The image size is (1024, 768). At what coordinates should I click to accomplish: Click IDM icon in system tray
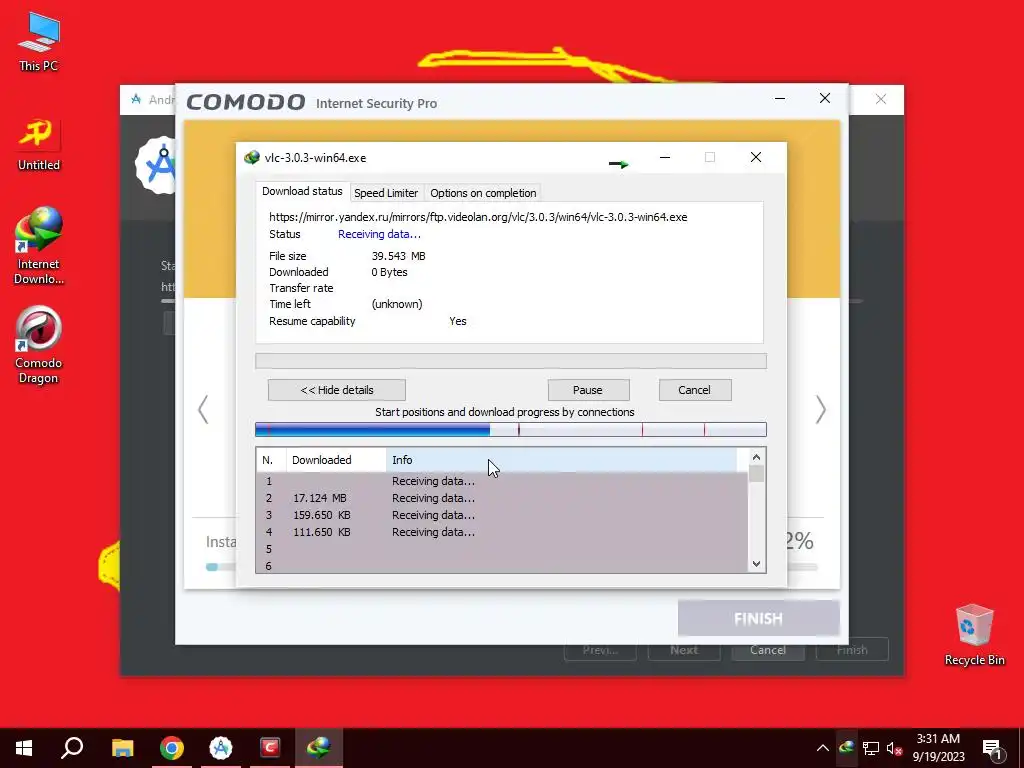pos(846,748)
